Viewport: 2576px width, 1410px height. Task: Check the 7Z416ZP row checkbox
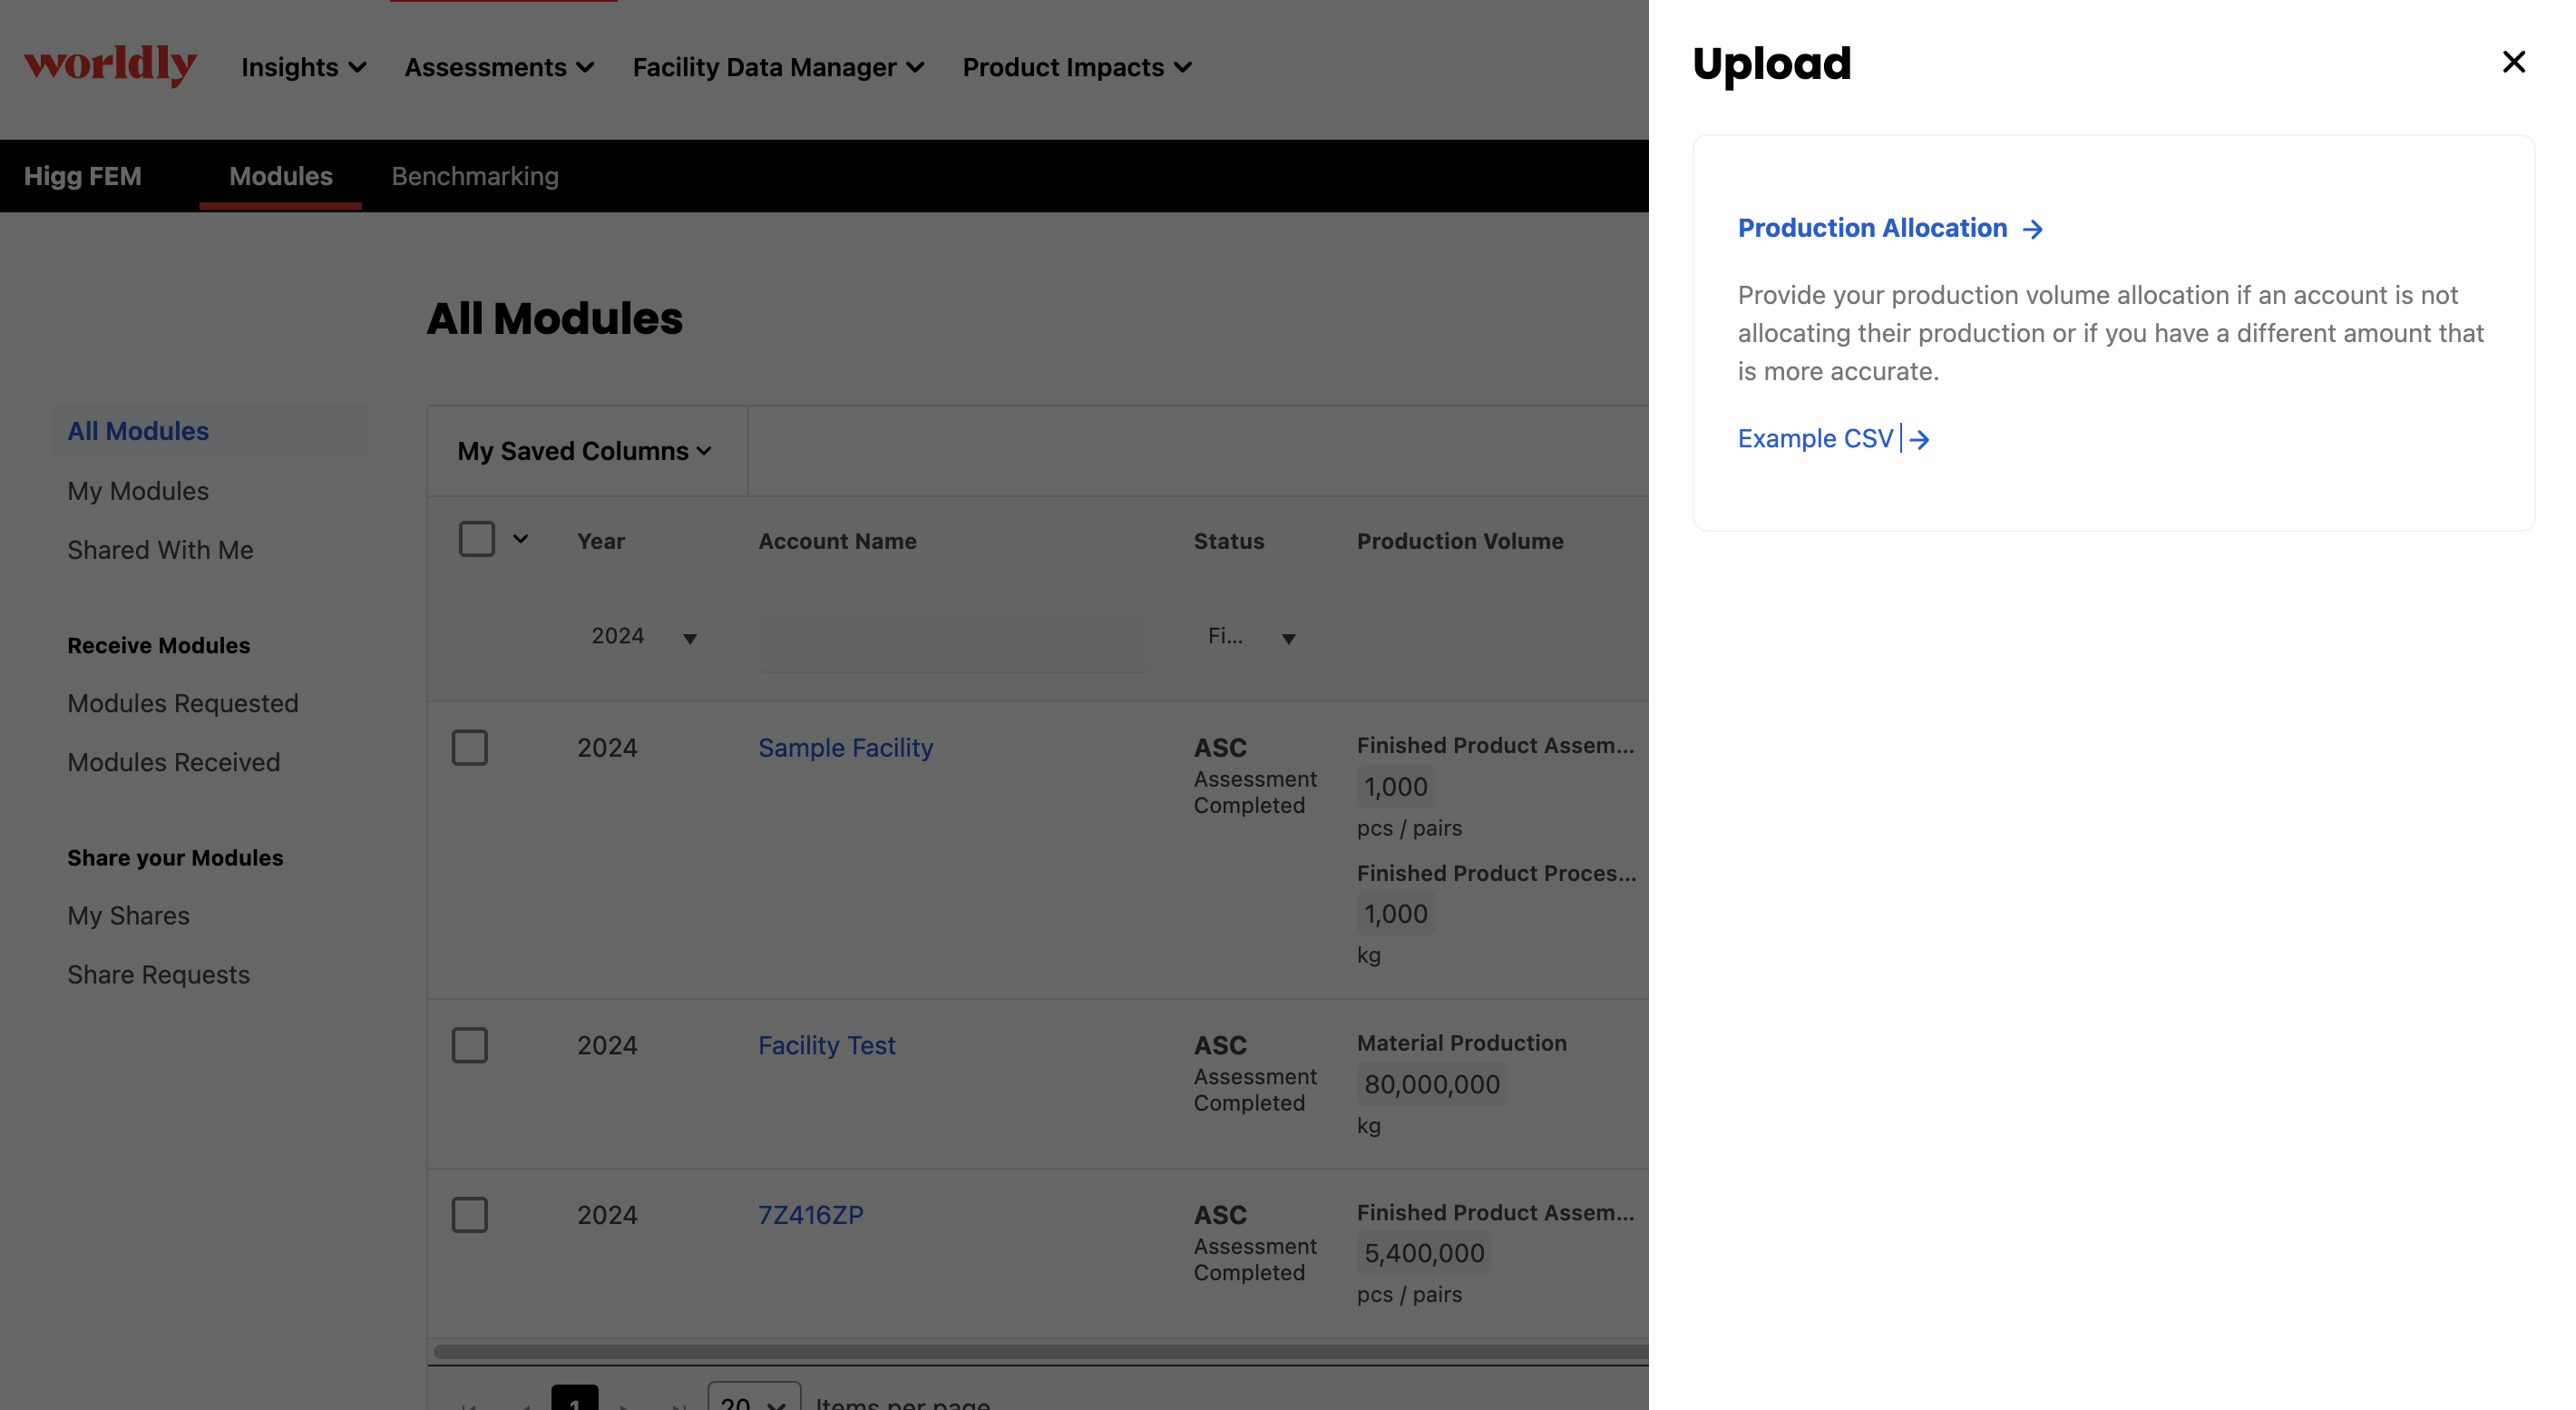pyautogui.click(x=469, y=1215)
